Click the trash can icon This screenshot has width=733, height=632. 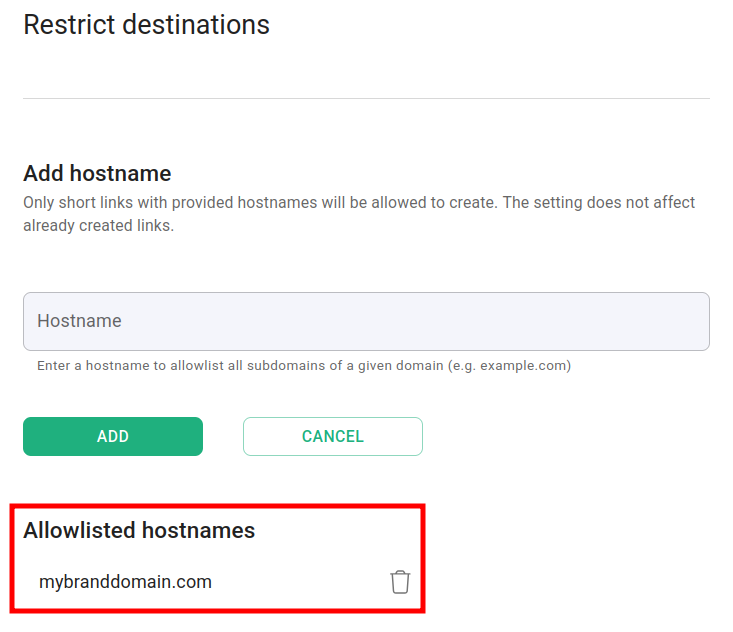[x=400, y=582]
